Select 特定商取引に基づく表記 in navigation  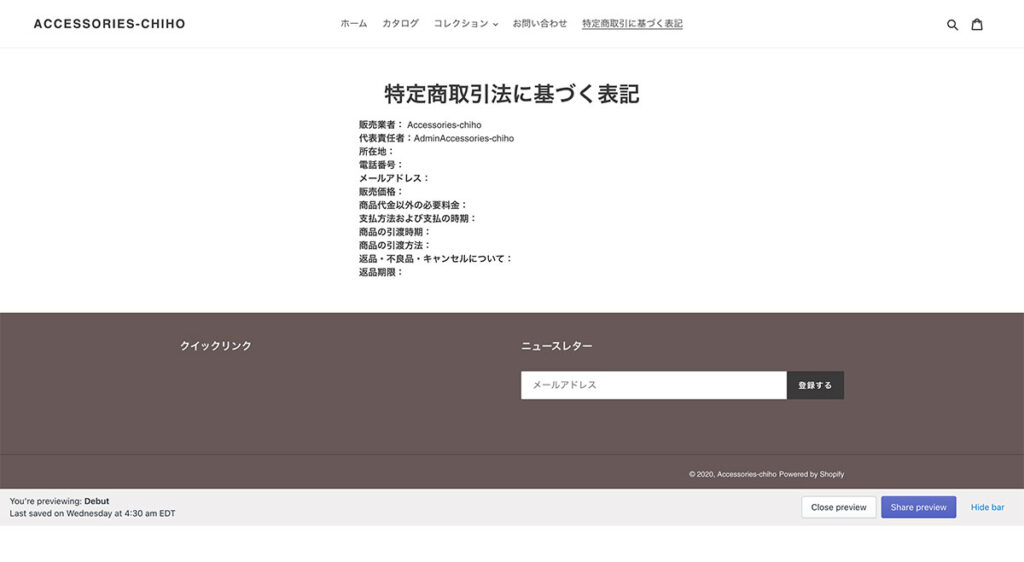coord(632,23)
